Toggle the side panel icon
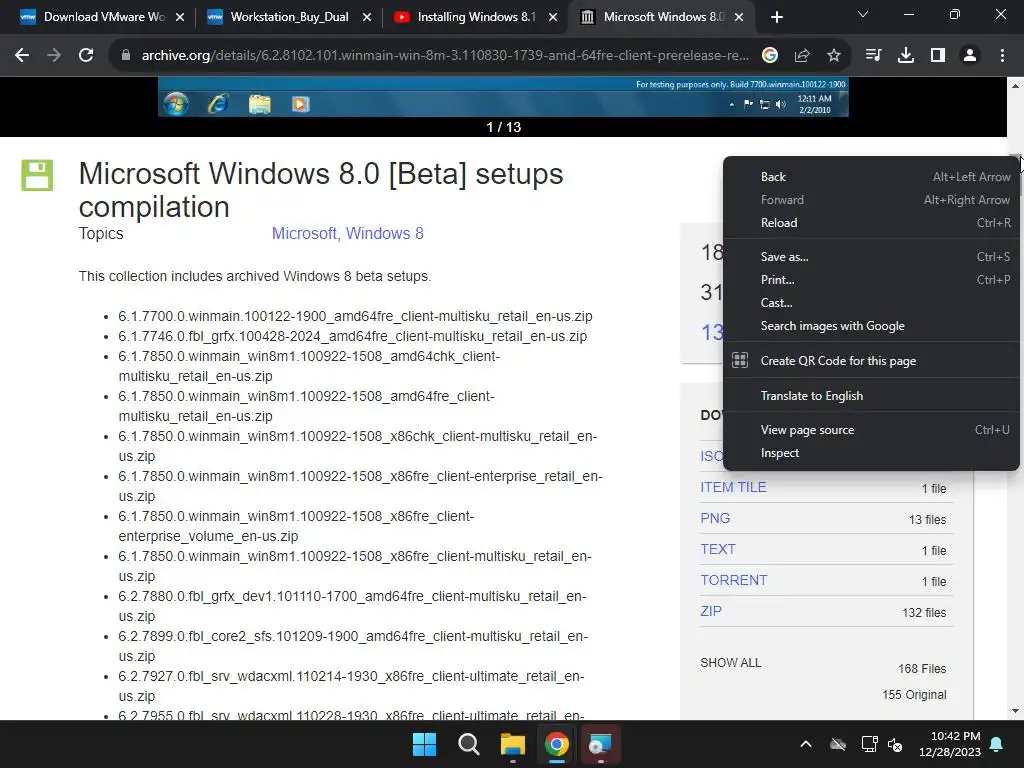Image resolution: width=1024 pixels, height=768 pixels. 938,56
